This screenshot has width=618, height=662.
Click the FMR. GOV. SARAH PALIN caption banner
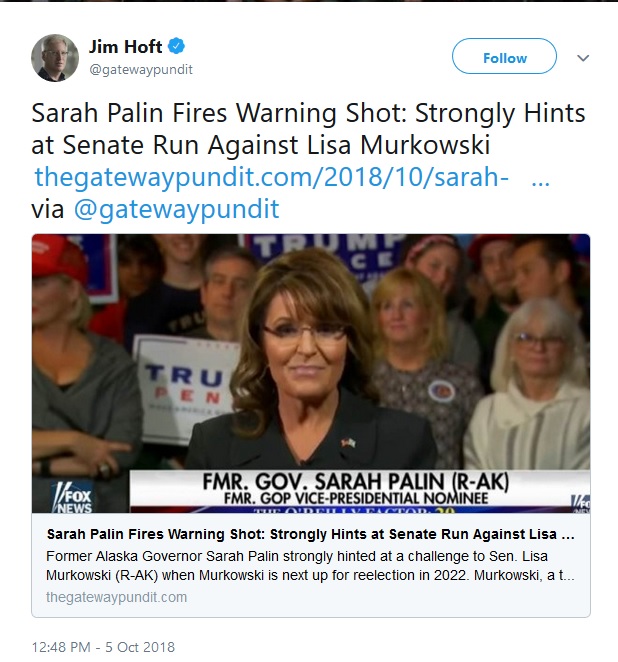pyautogui.click(x=359, y=489)
